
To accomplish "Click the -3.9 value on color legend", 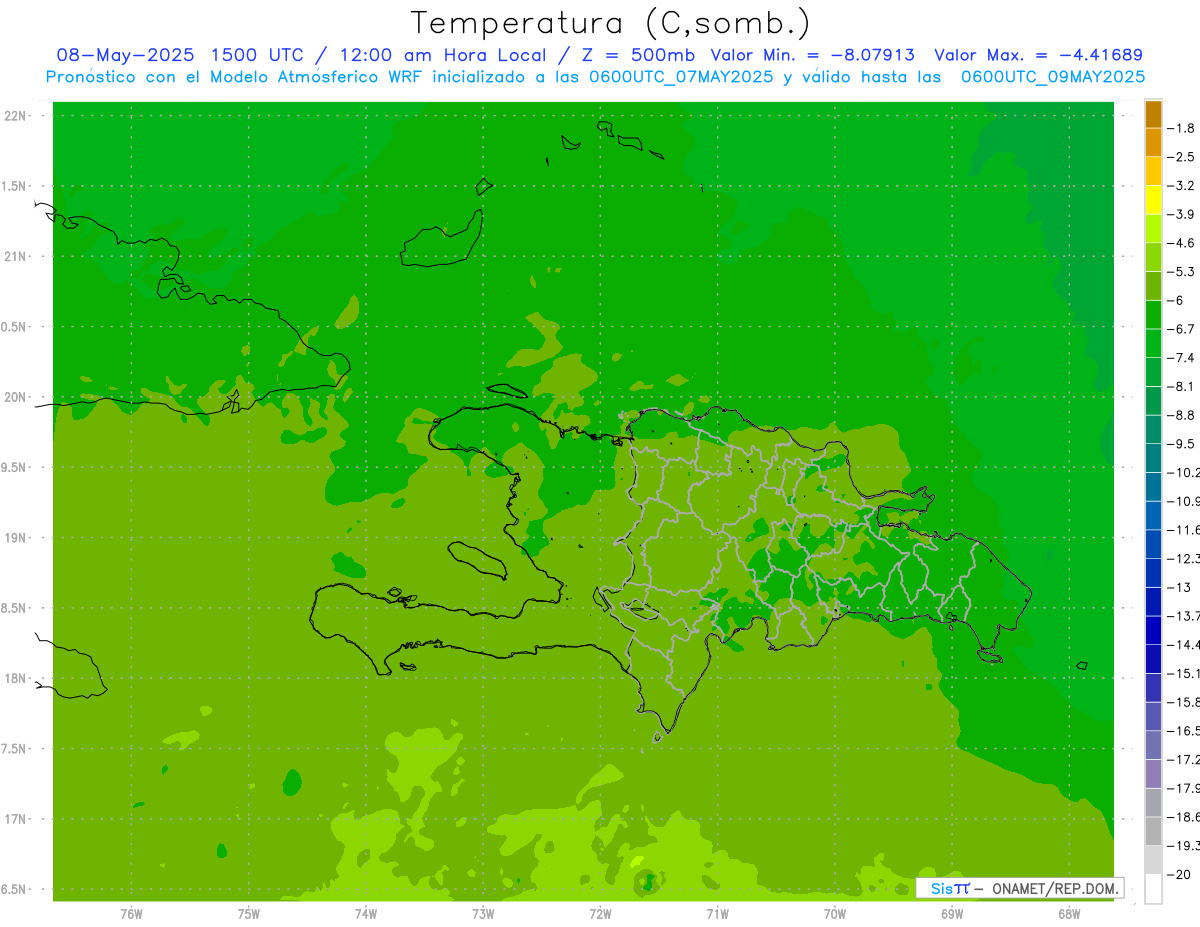I will 1182,214.
